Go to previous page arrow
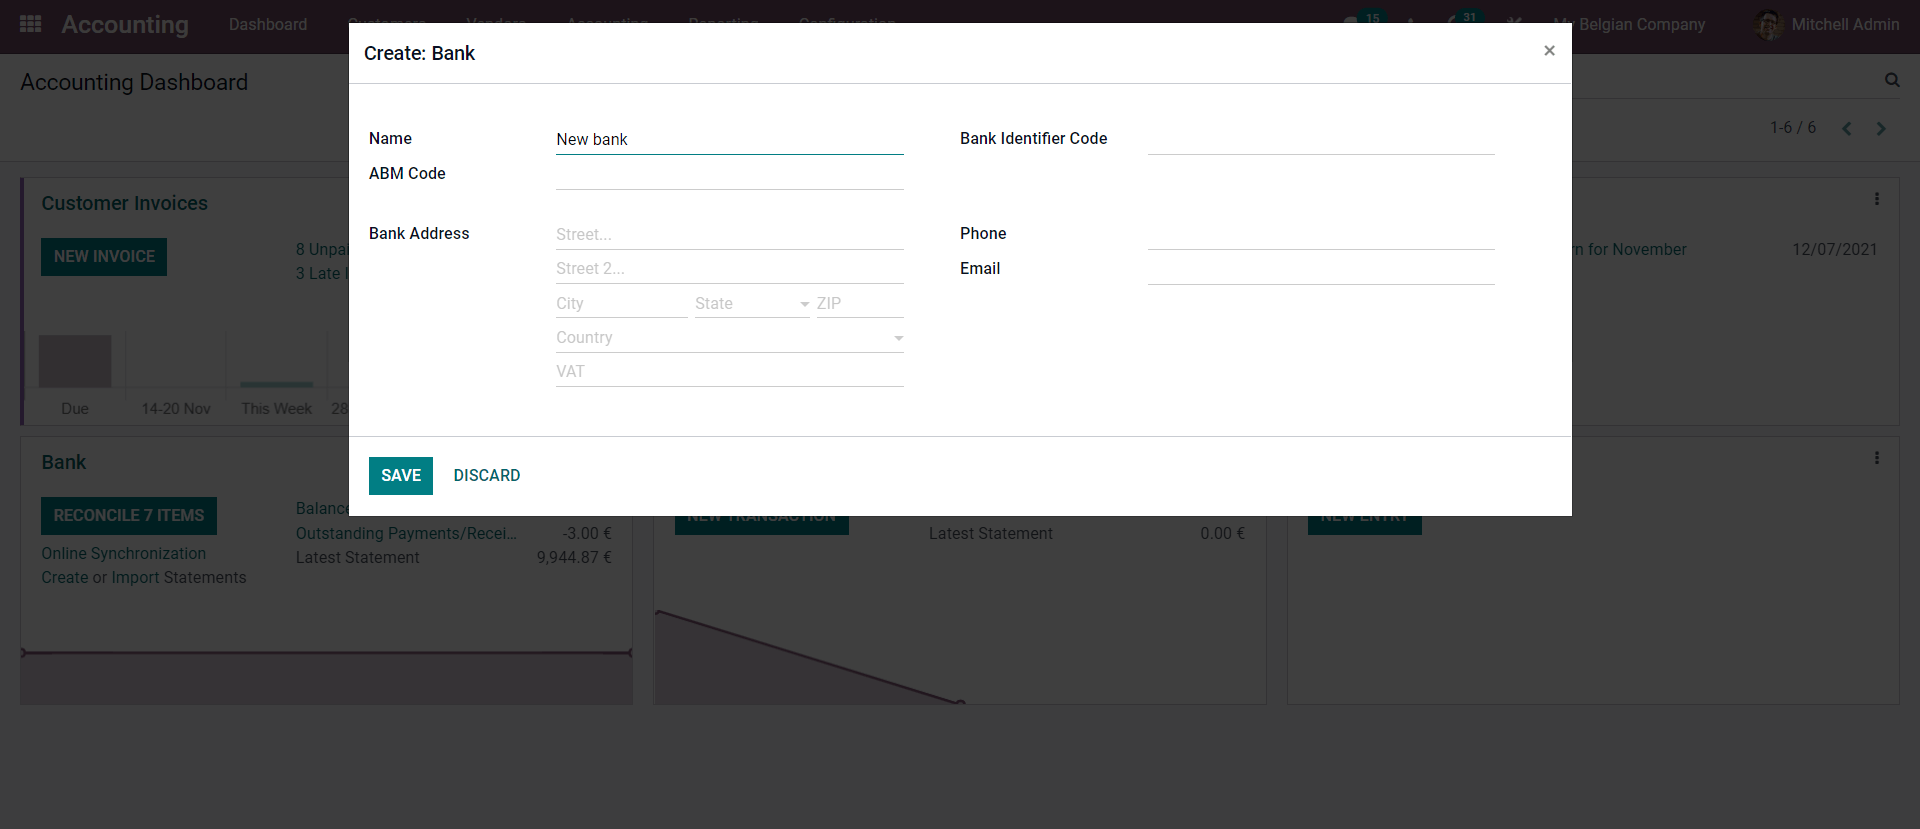1920x829 pixels. click(1847, 128)
